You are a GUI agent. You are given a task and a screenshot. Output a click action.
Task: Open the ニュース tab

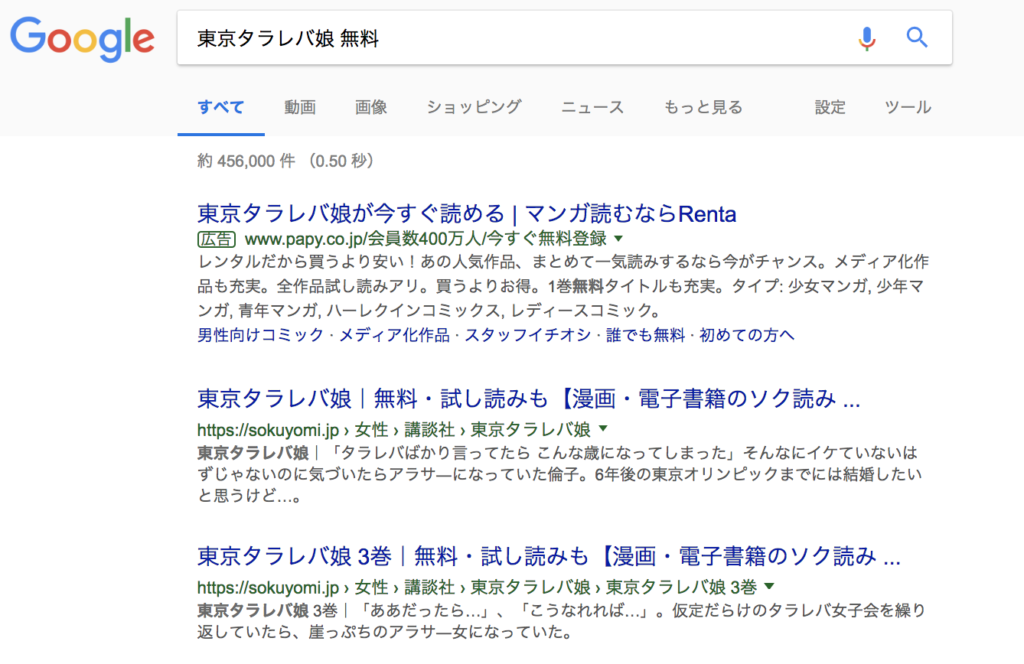point(592,107)
